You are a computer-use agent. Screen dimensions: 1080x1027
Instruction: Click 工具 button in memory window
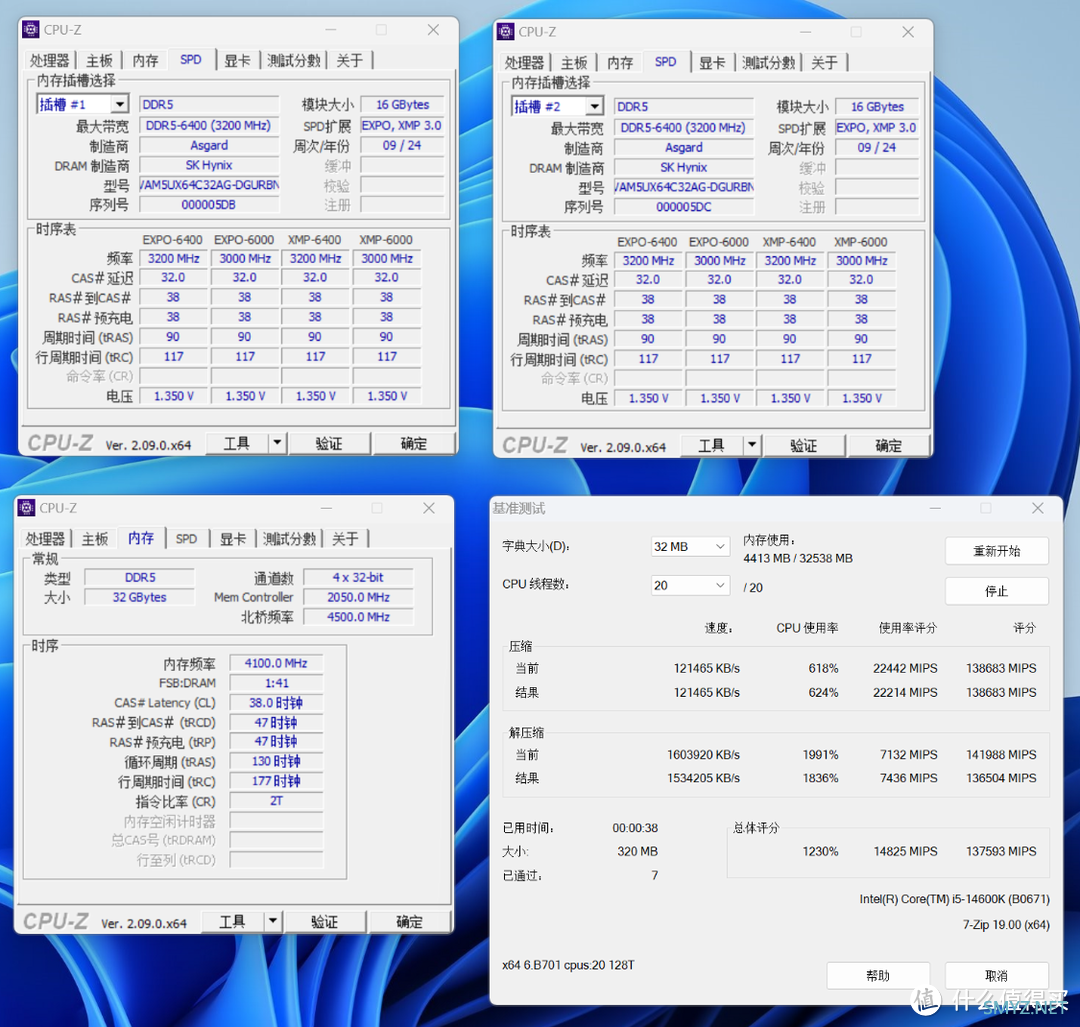tap(233, 921)
